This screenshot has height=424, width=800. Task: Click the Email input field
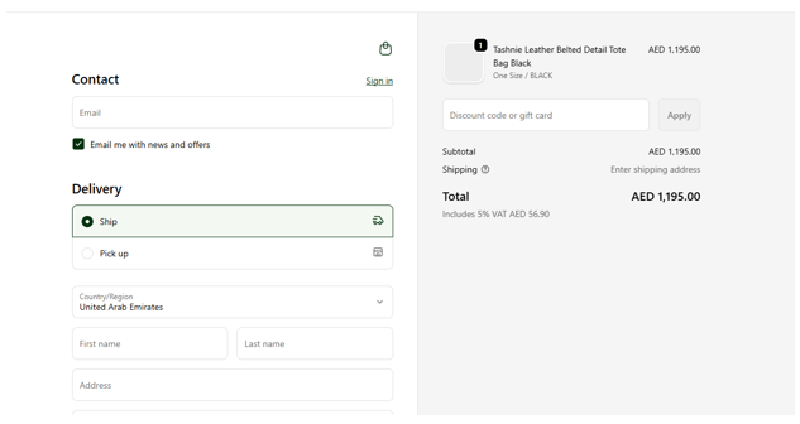(232, 113)
